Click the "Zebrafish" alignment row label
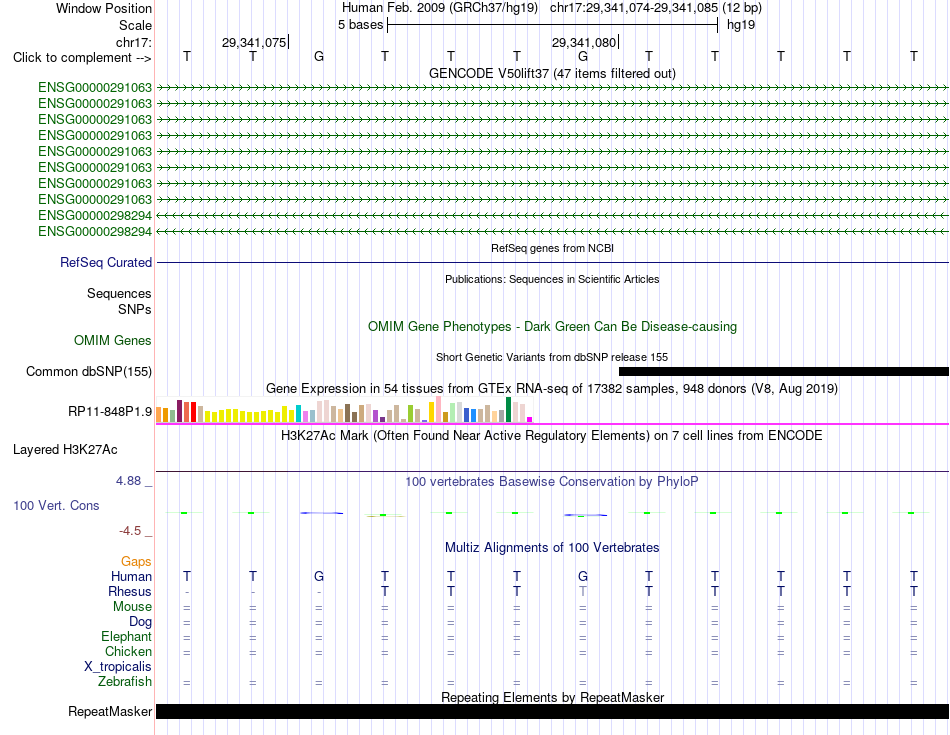This screenshot has width=950, height=735. point(125,682)
